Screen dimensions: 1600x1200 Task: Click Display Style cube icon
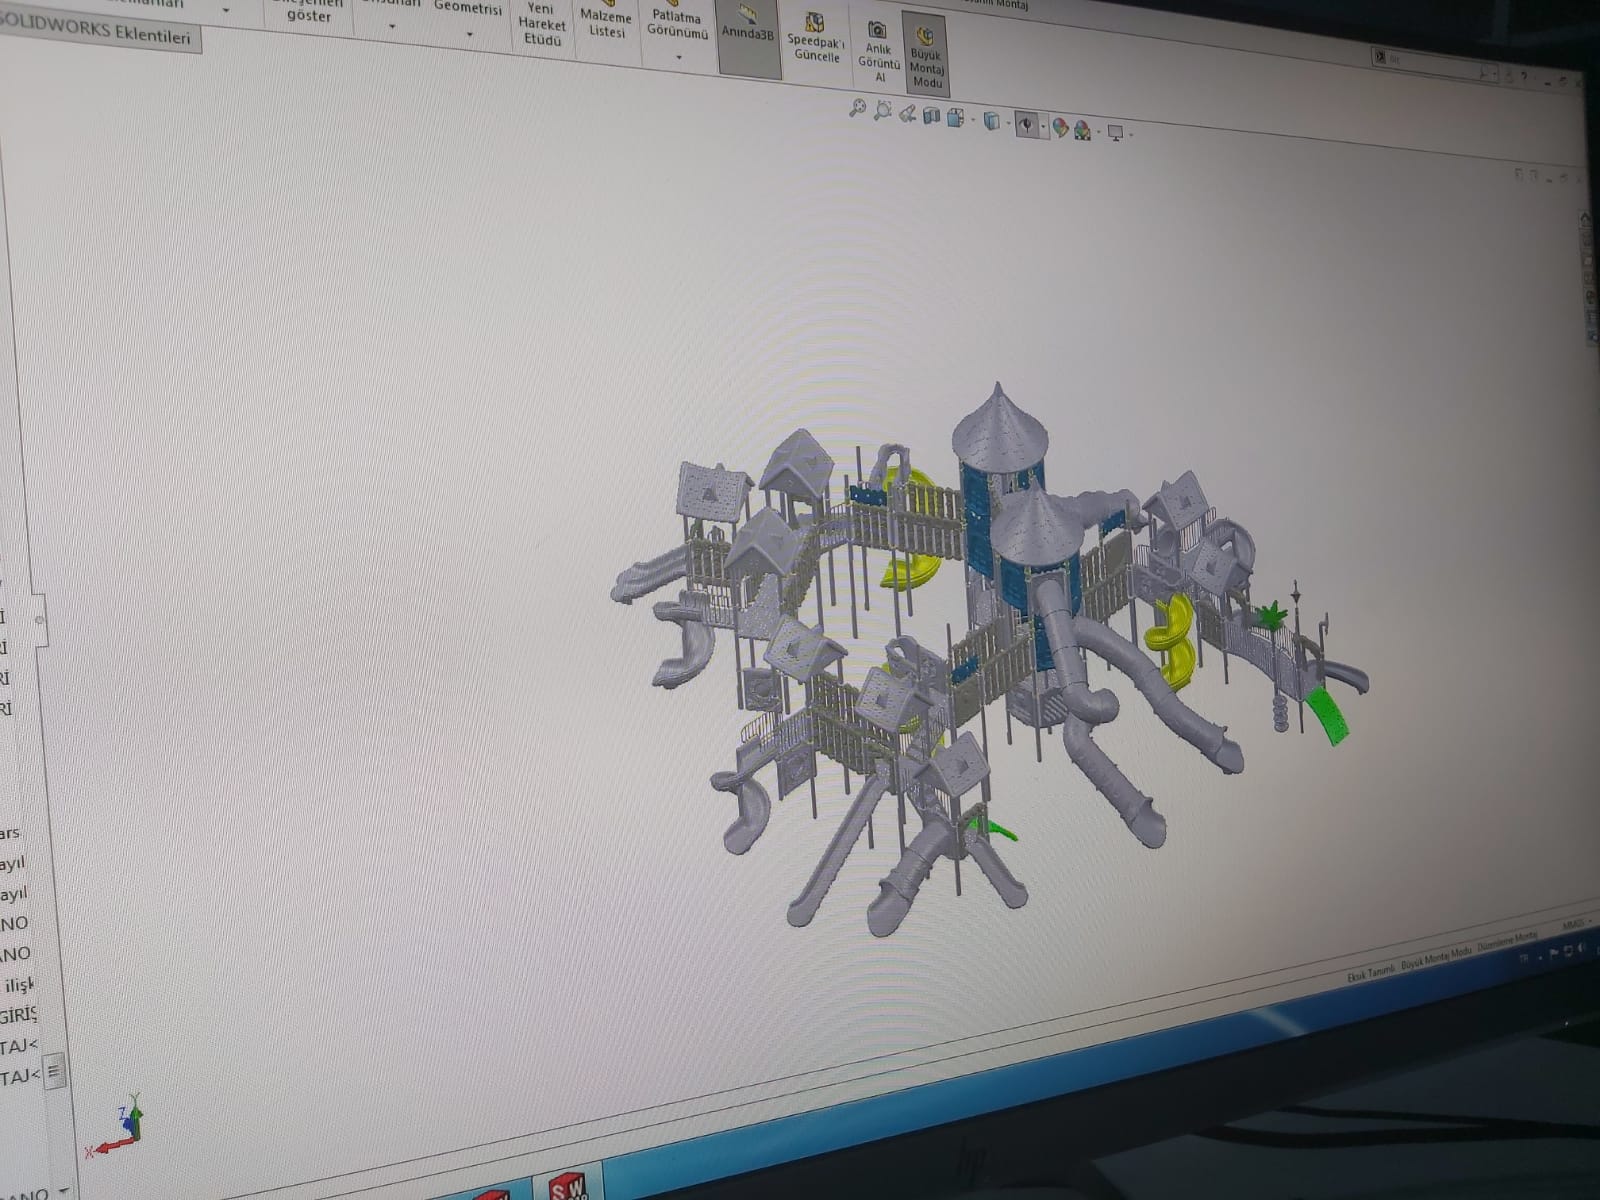(x=991, y=121)
